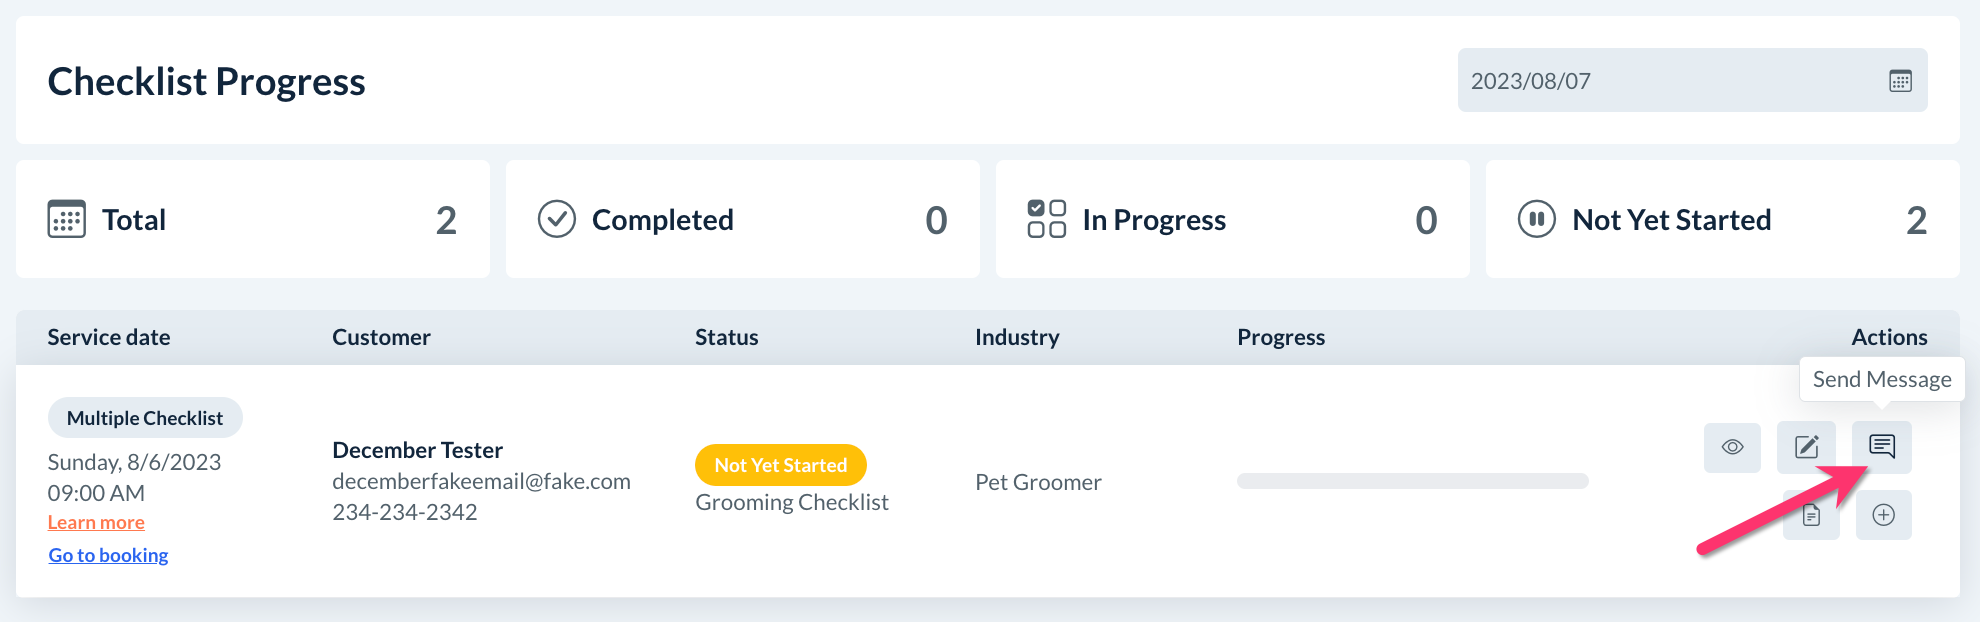Click the Send Message icon
The height and width of the screenshot is (622, 1980).
click(x=1882, y=446)
